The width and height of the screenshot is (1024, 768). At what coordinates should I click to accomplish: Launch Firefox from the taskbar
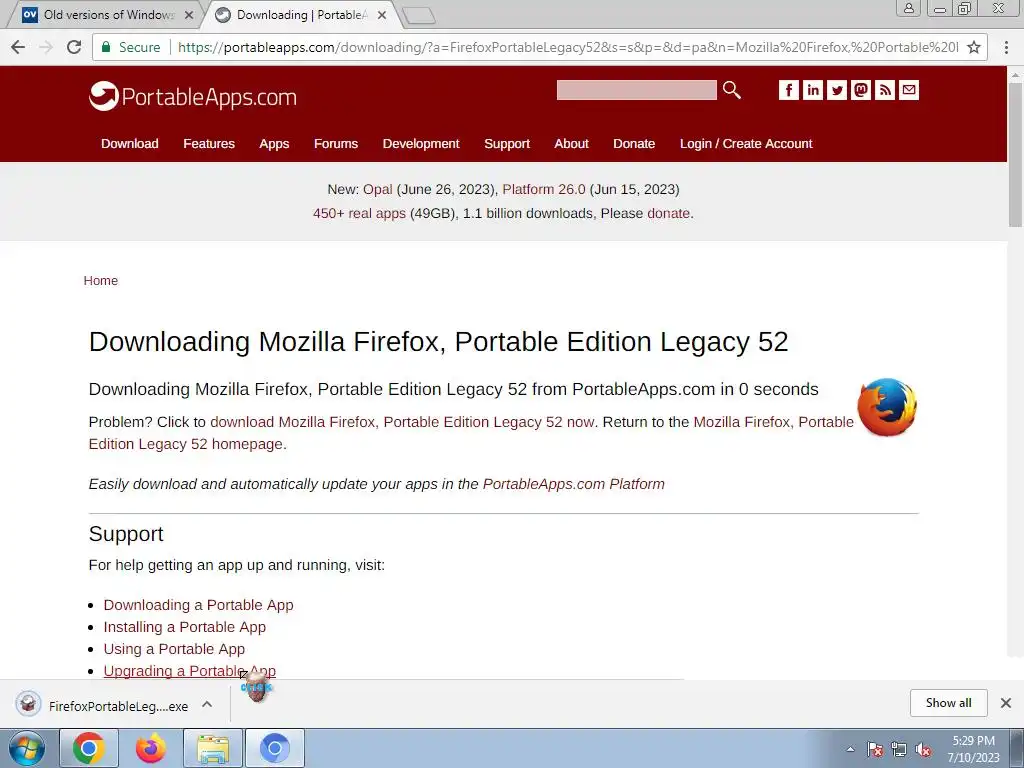[x=151, y=748]
